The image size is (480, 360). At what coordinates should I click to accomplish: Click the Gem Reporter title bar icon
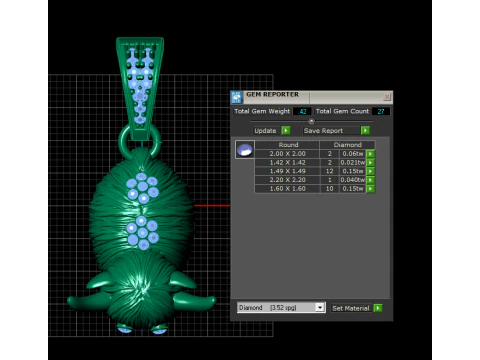[237, 97]
